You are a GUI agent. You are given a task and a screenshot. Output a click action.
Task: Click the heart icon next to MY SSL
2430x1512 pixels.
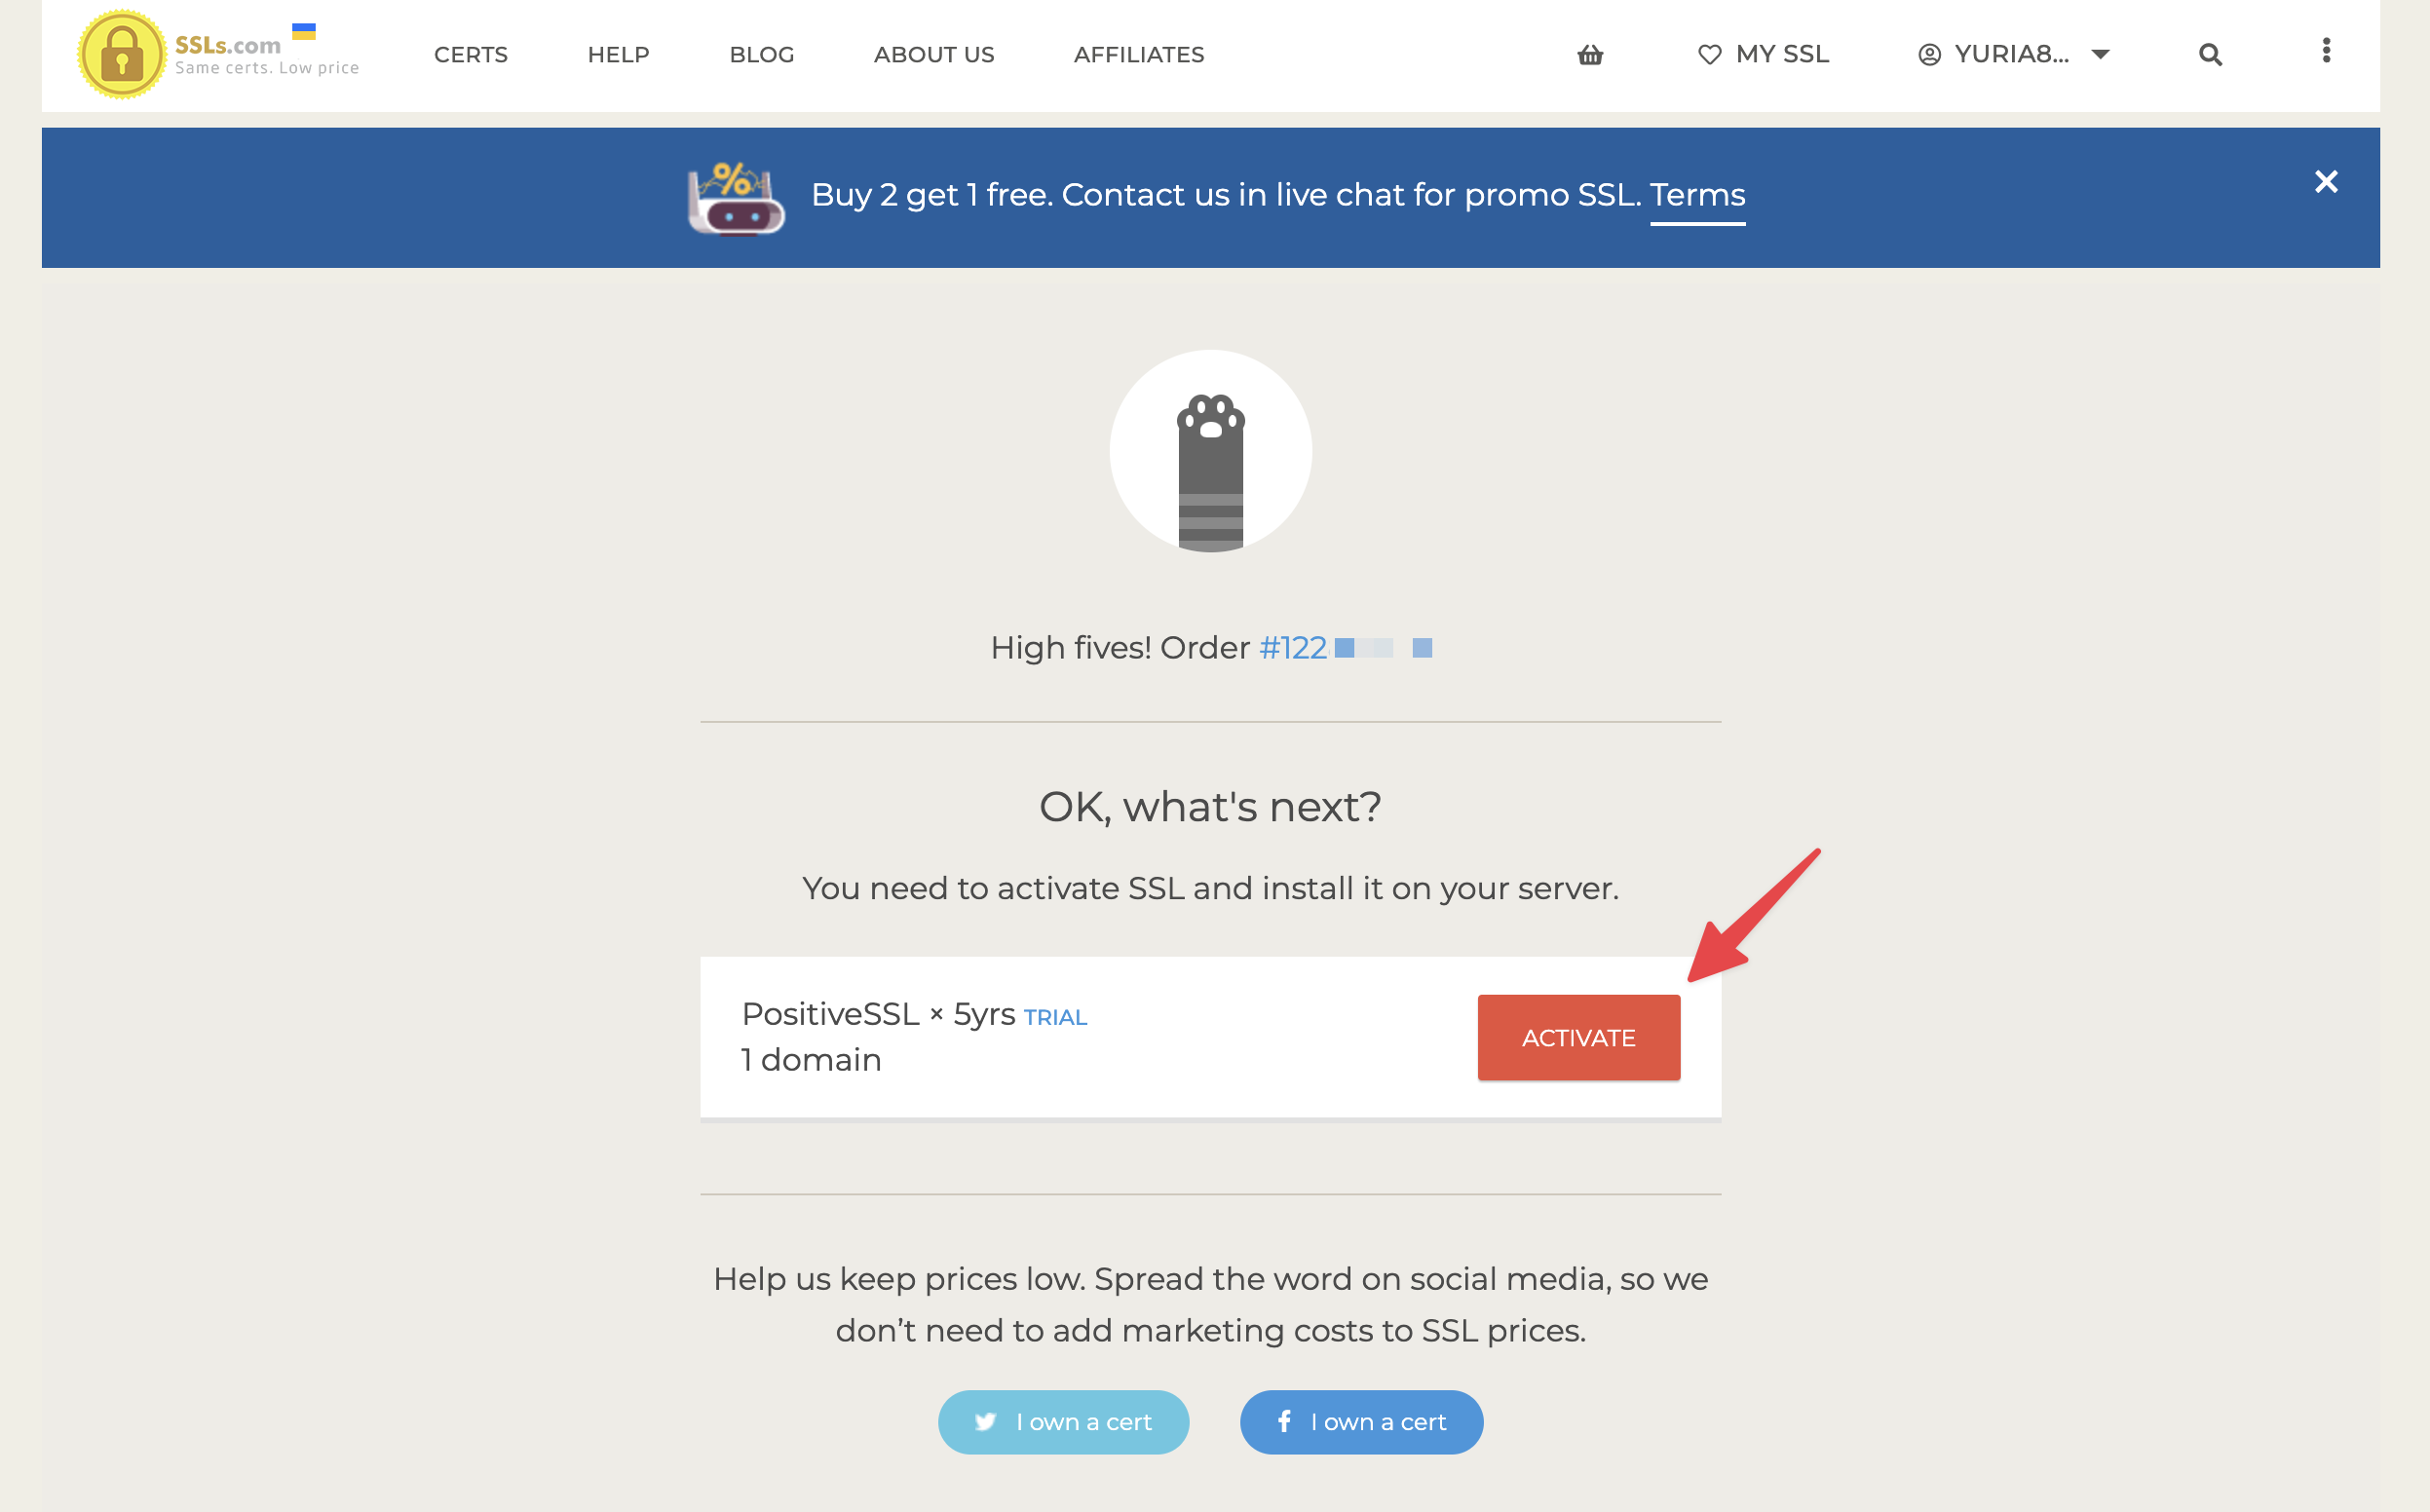click(1710, 55)
